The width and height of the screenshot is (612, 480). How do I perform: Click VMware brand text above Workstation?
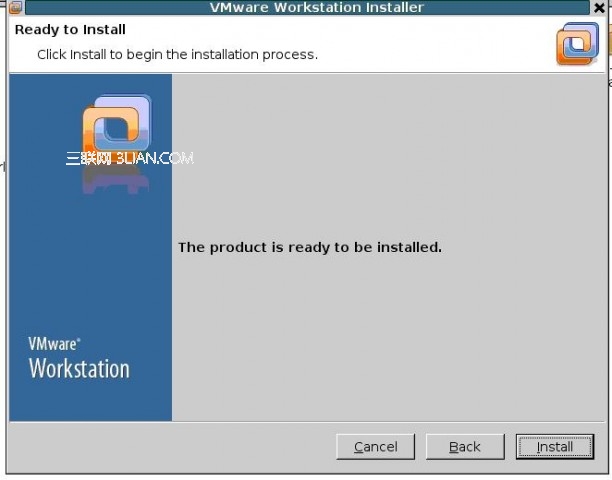pos(54,344)
